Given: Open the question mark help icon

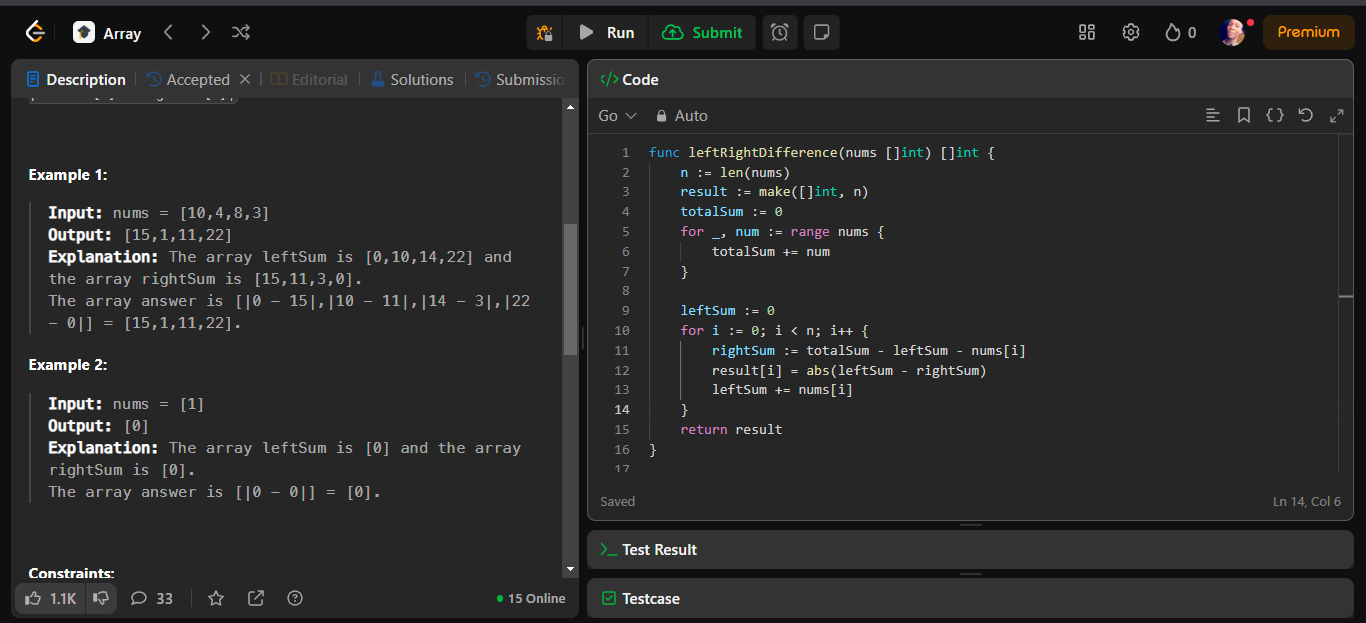Looking at the screenshot, I should click(295, 598).
